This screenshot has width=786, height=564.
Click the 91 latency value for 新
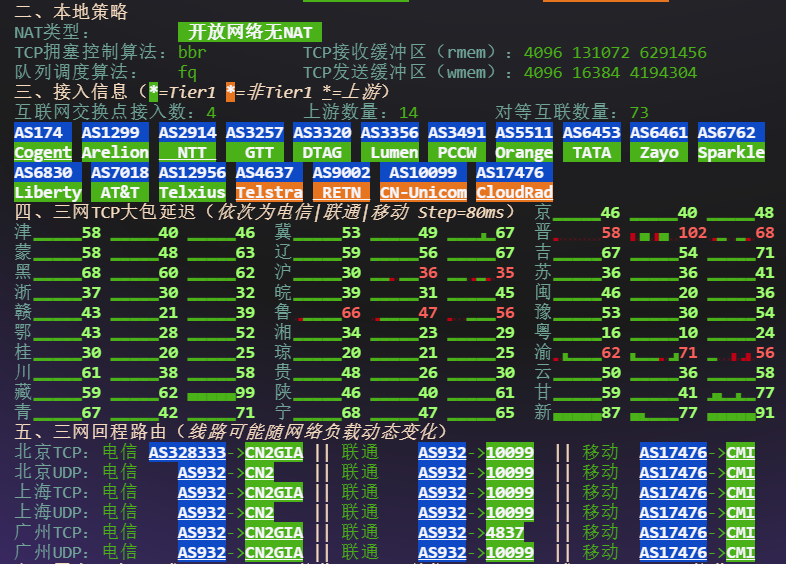click(764, 413)
